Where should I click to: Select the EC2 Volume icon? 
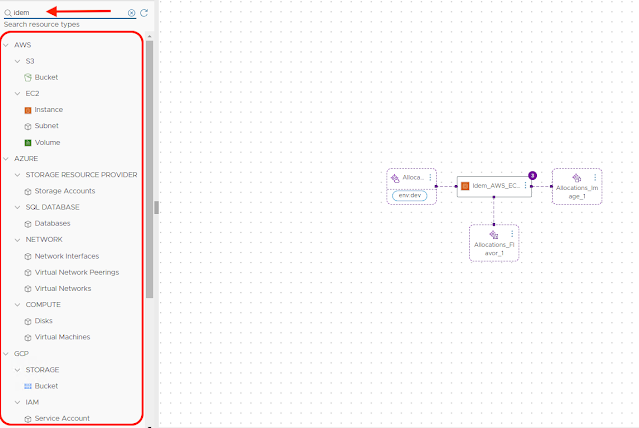pos(28,143)
